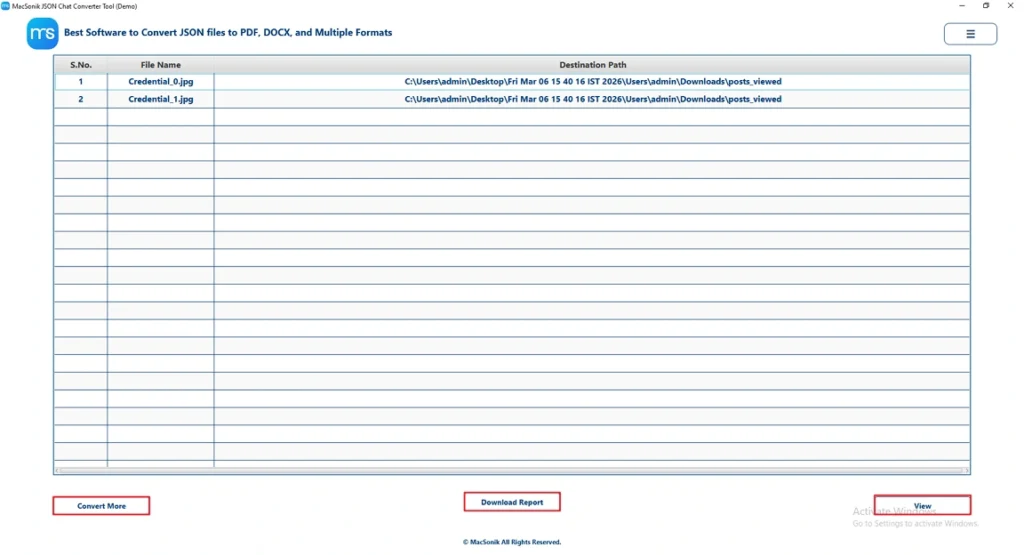Click the MacSonik All Rights Reserved footer
The width and height of the screenshot is (1024, 555).
[x=512, y=542]
